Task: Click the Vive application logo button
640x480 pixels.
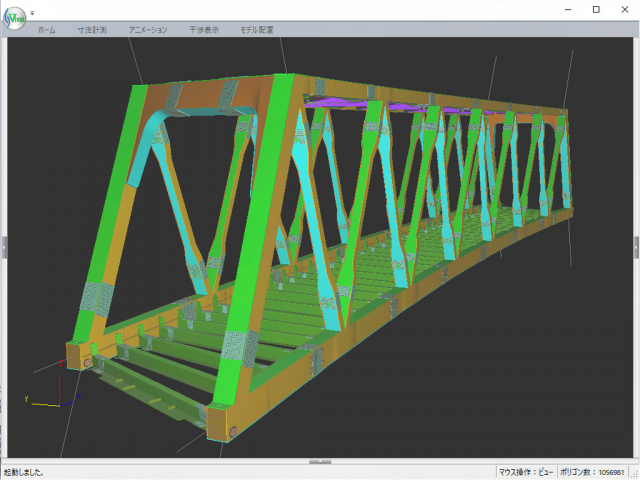Action: (x=16, y=19)
